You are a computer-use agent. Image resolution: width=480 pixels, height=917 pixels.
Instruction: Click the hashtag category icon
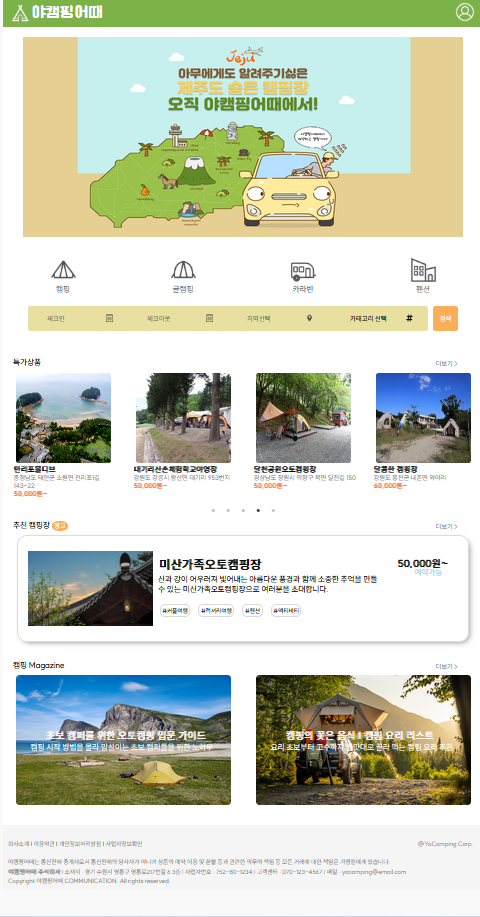(409, 318)
